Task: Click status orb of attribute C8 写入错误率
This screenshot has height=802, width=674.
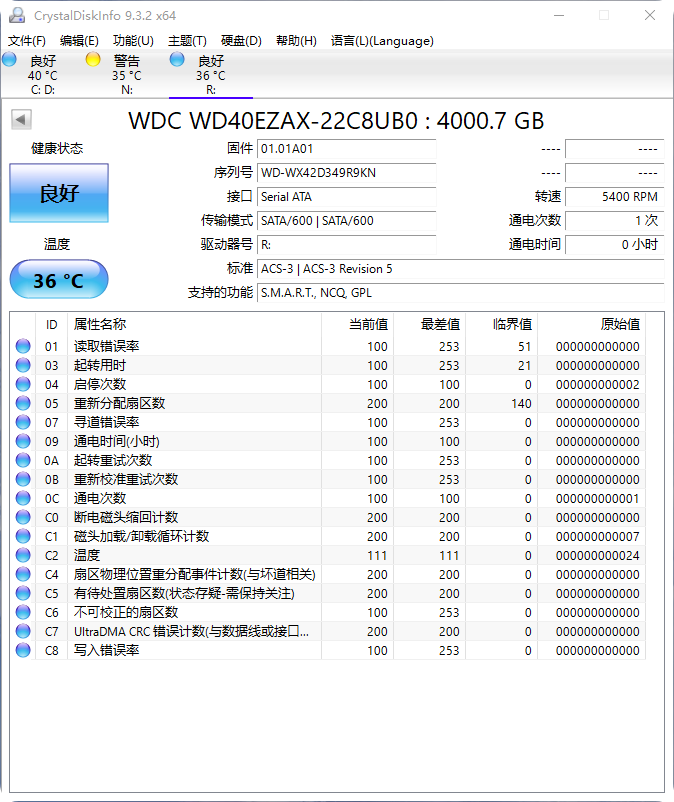Action: tap(23, 650)
